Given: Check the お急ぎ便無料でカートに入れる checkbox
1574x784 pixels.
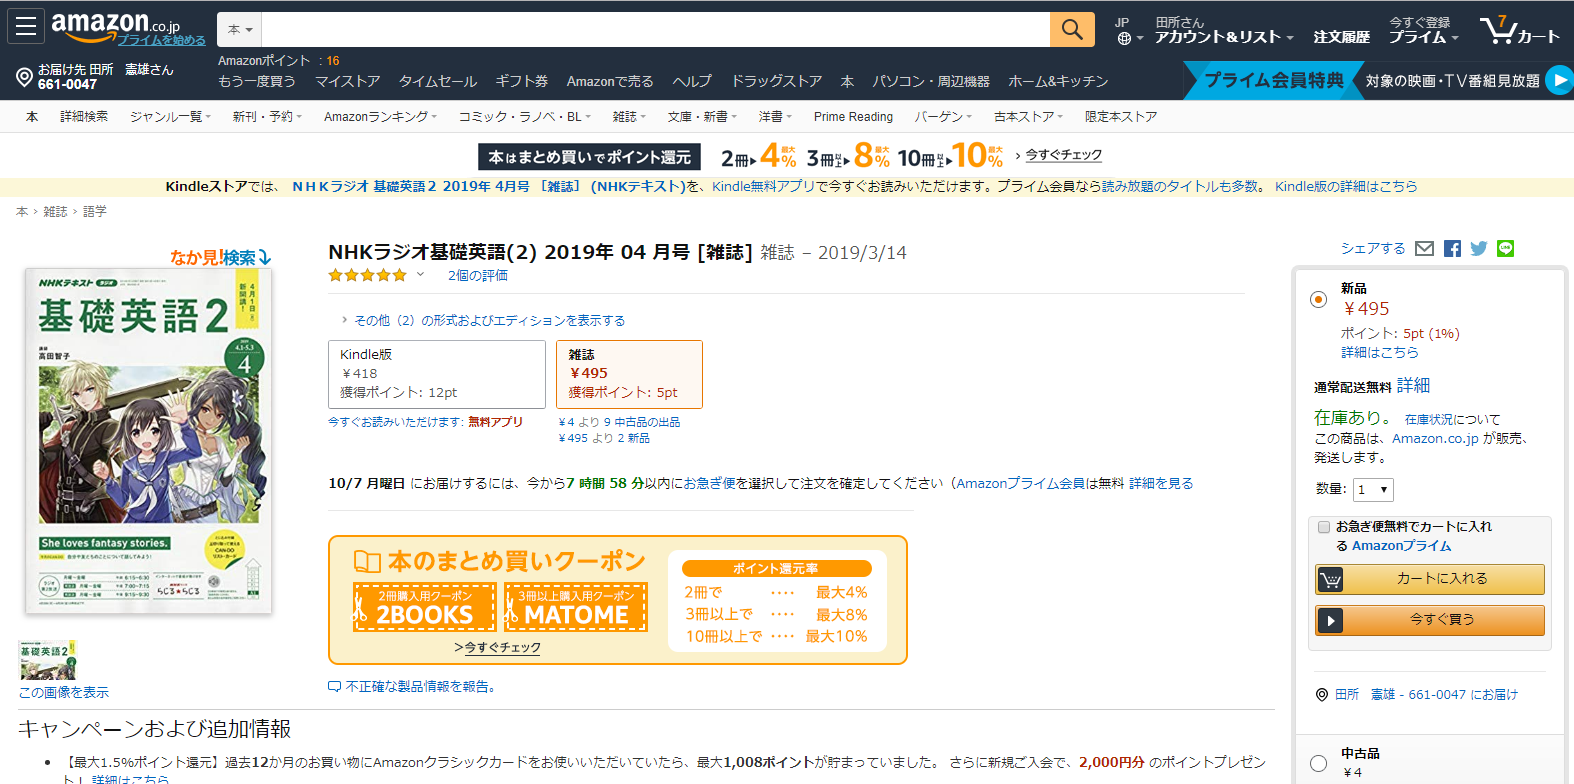Looking at the screenshot, I should [x=1324, y=527].
